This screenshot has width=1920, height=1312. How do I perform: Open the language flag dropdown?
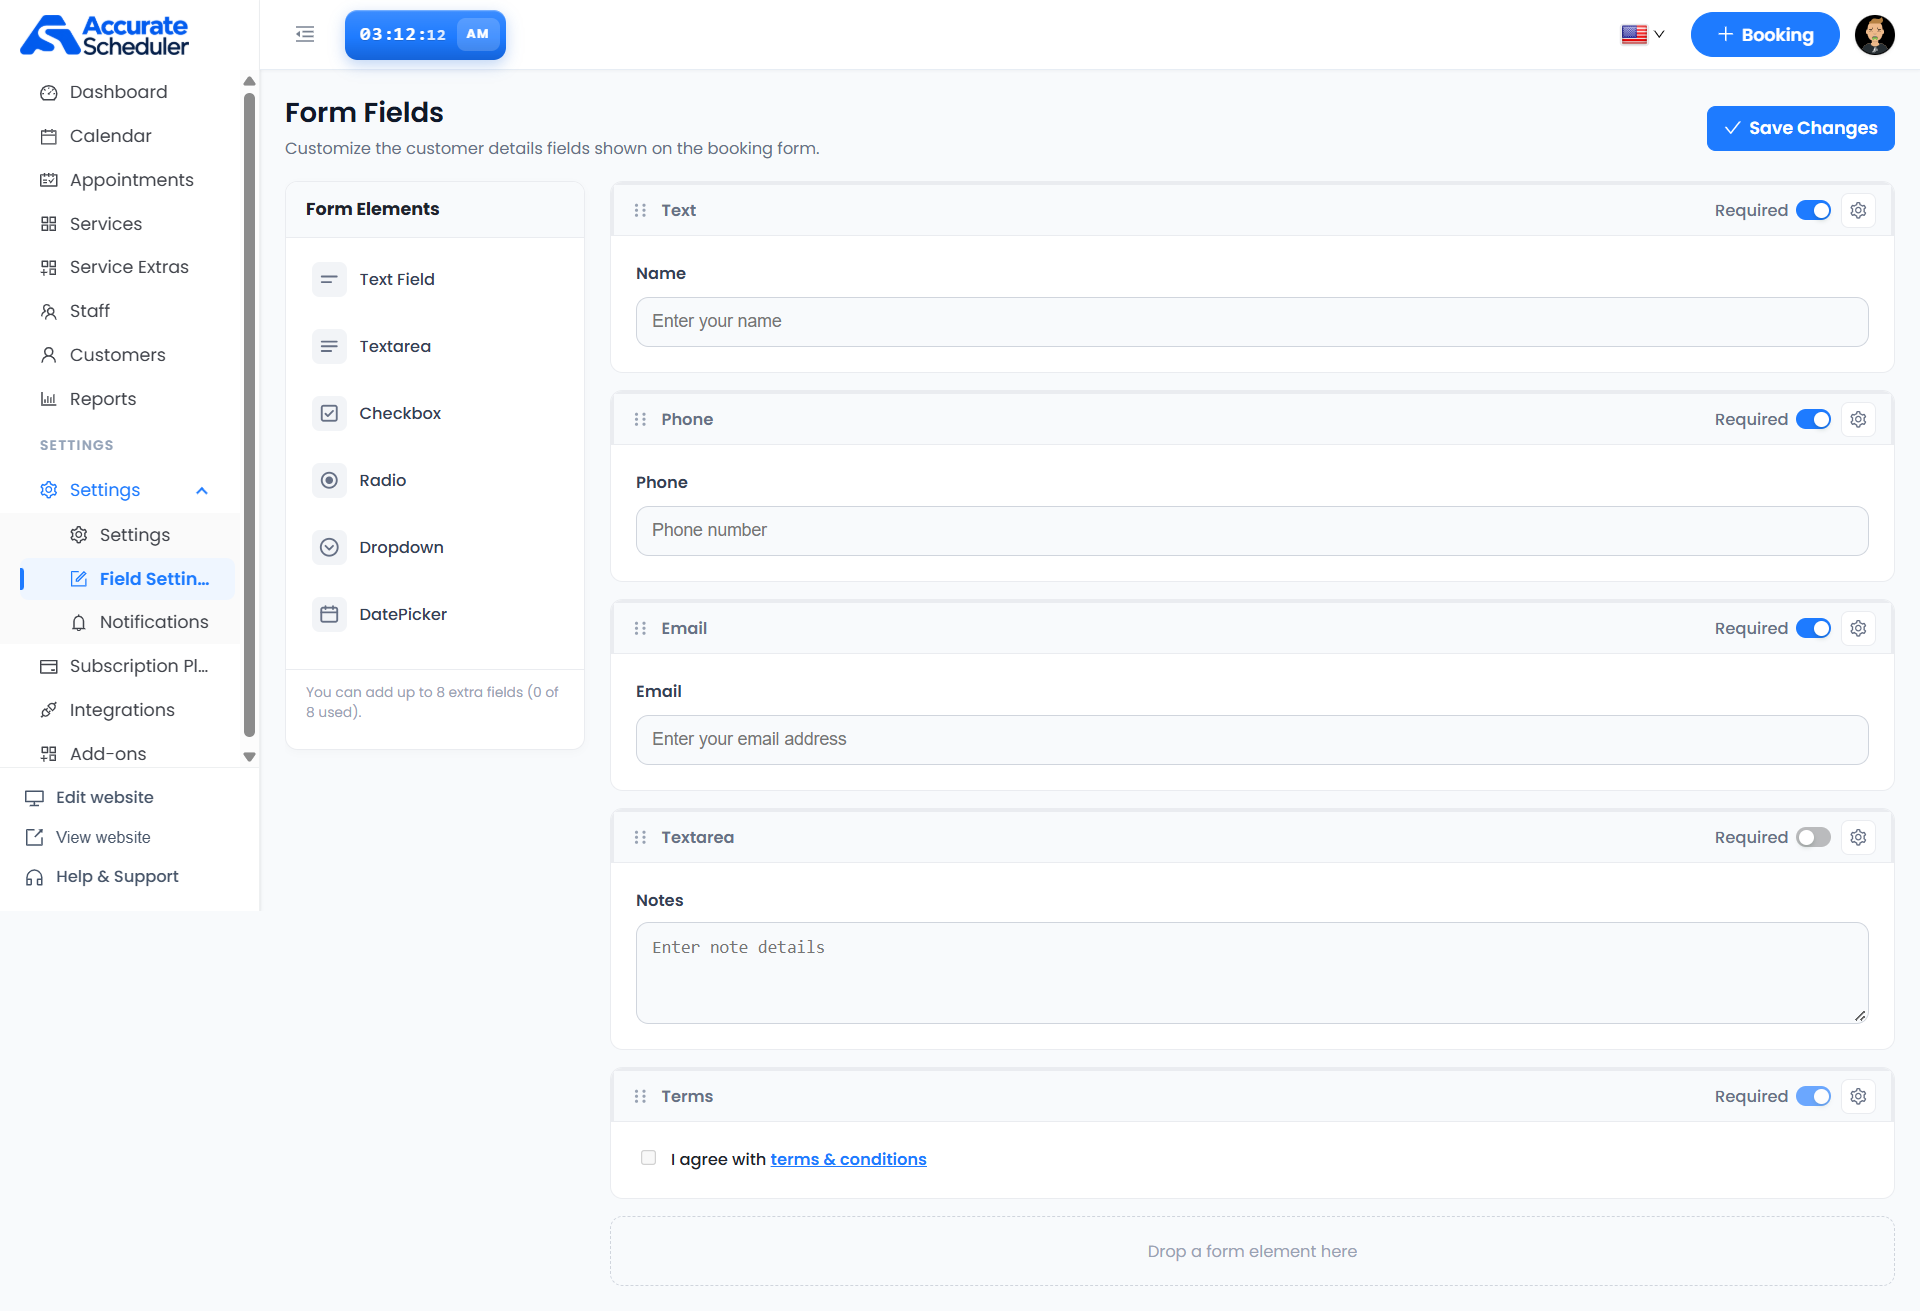tap(1643, 34)
